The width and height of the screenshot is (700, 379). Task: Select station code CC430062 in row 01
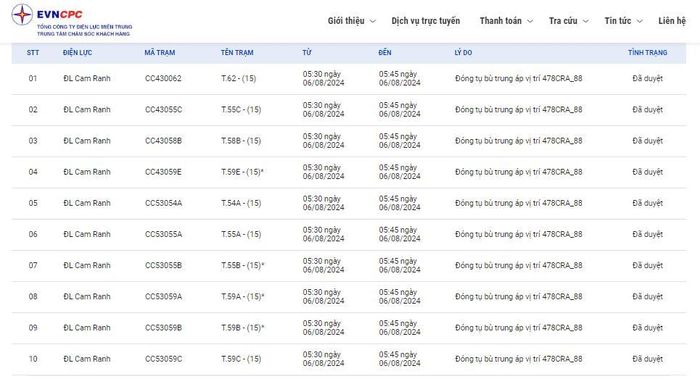click(163, 79)
